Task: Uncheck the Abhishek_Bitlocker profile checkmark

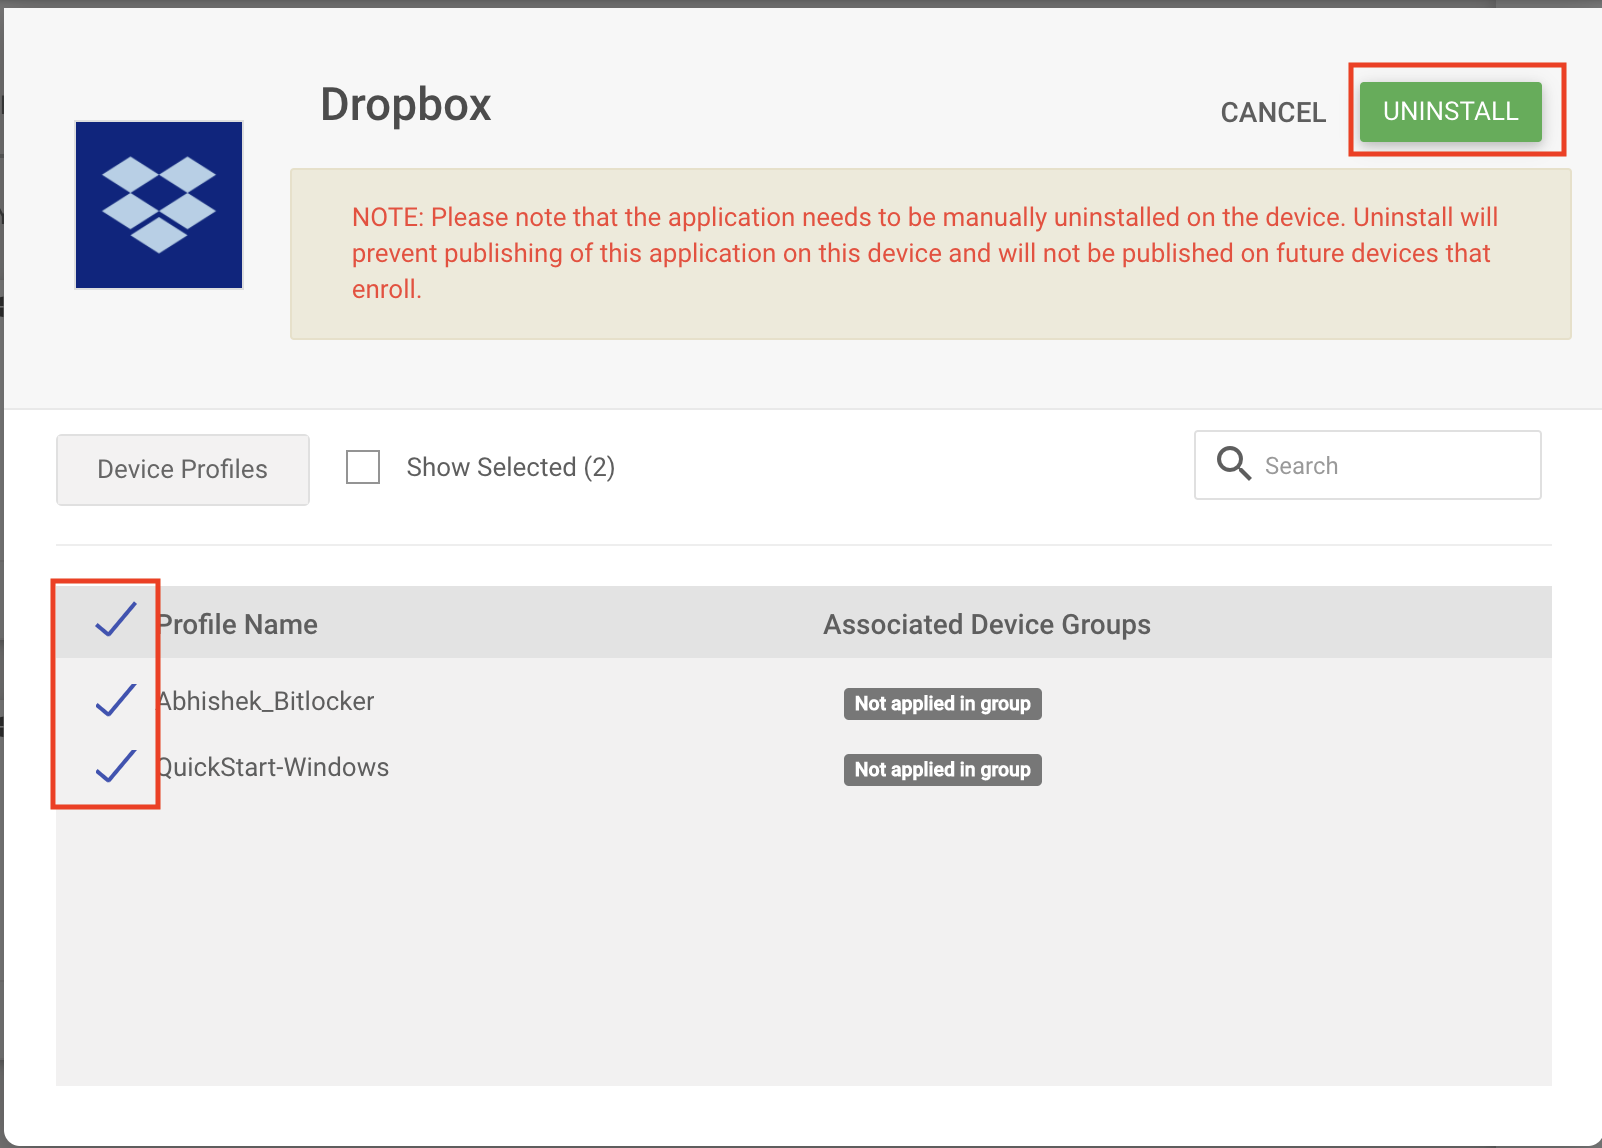Action: [116, 700]
